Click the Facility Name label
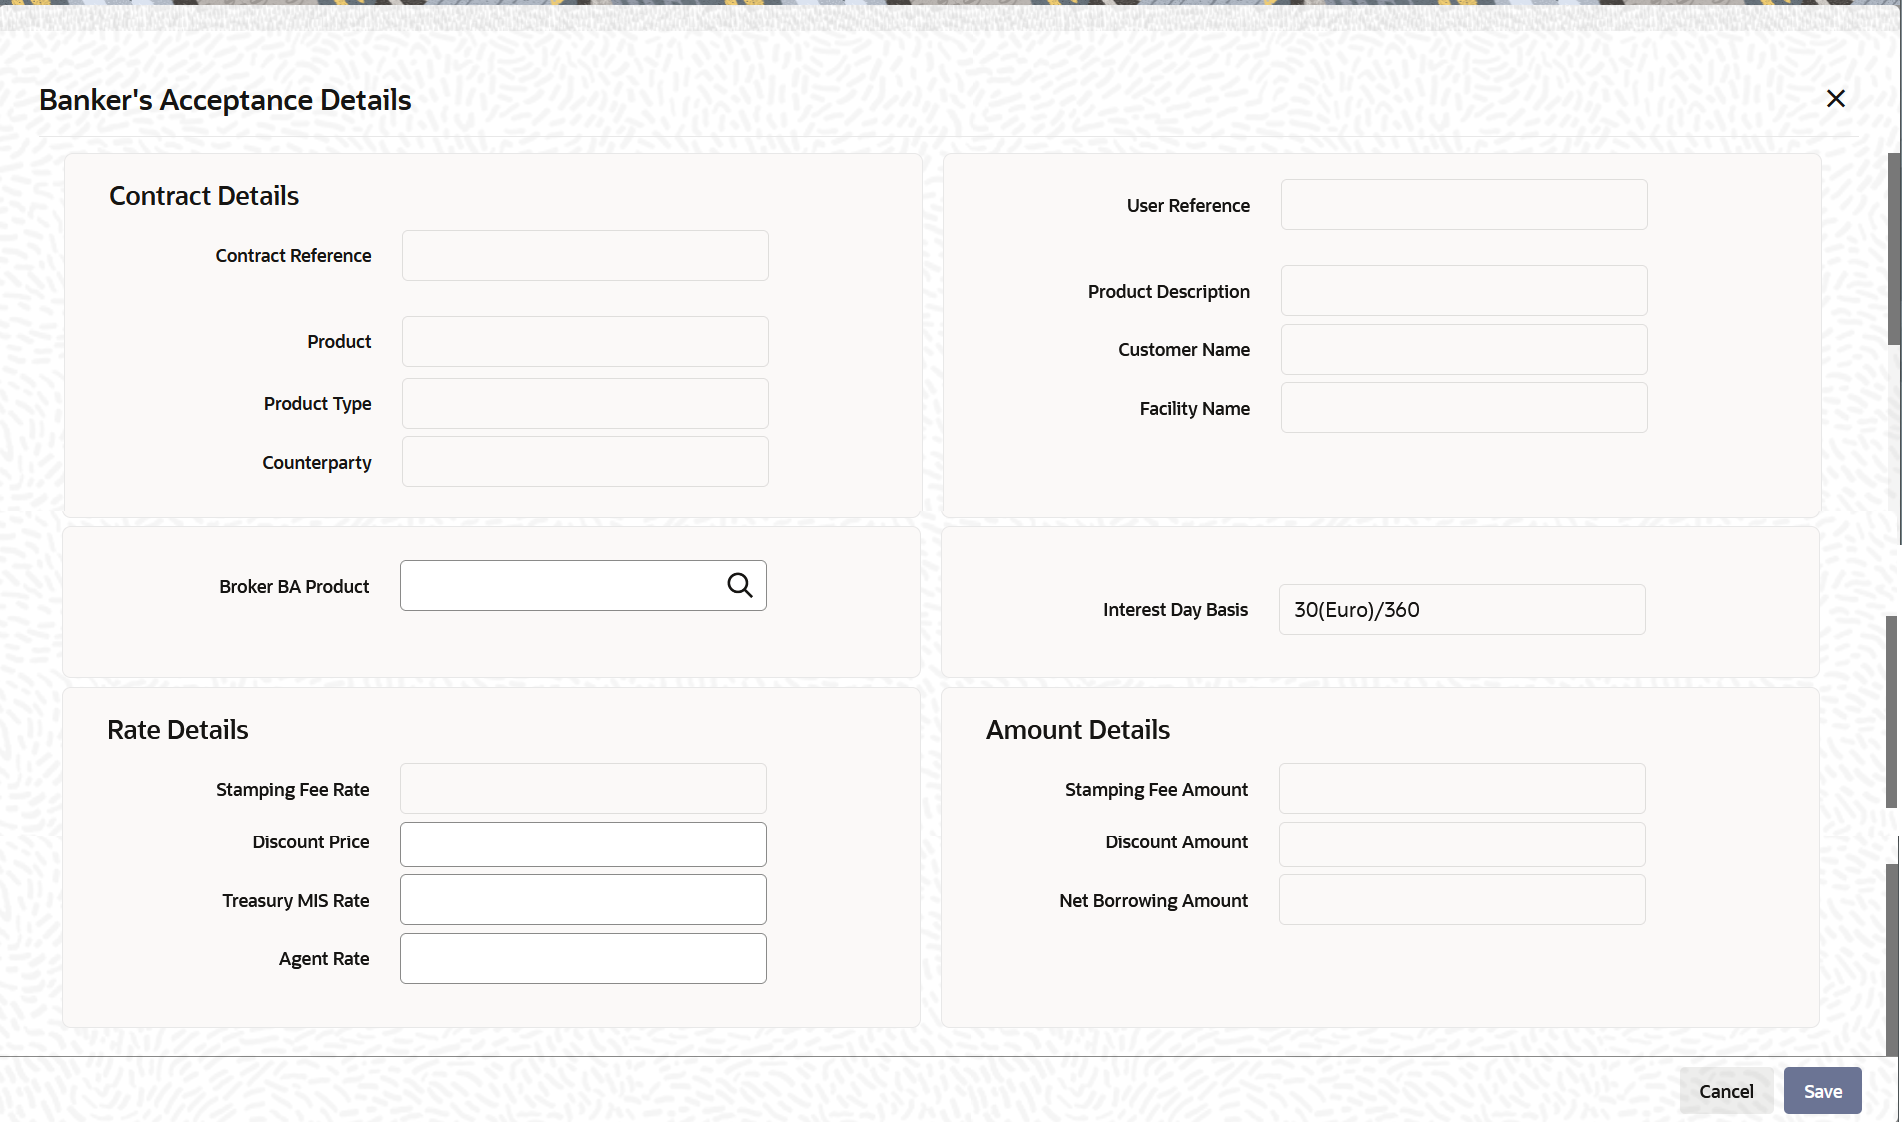The image size is (1902, 1122). click(1195, 409)
